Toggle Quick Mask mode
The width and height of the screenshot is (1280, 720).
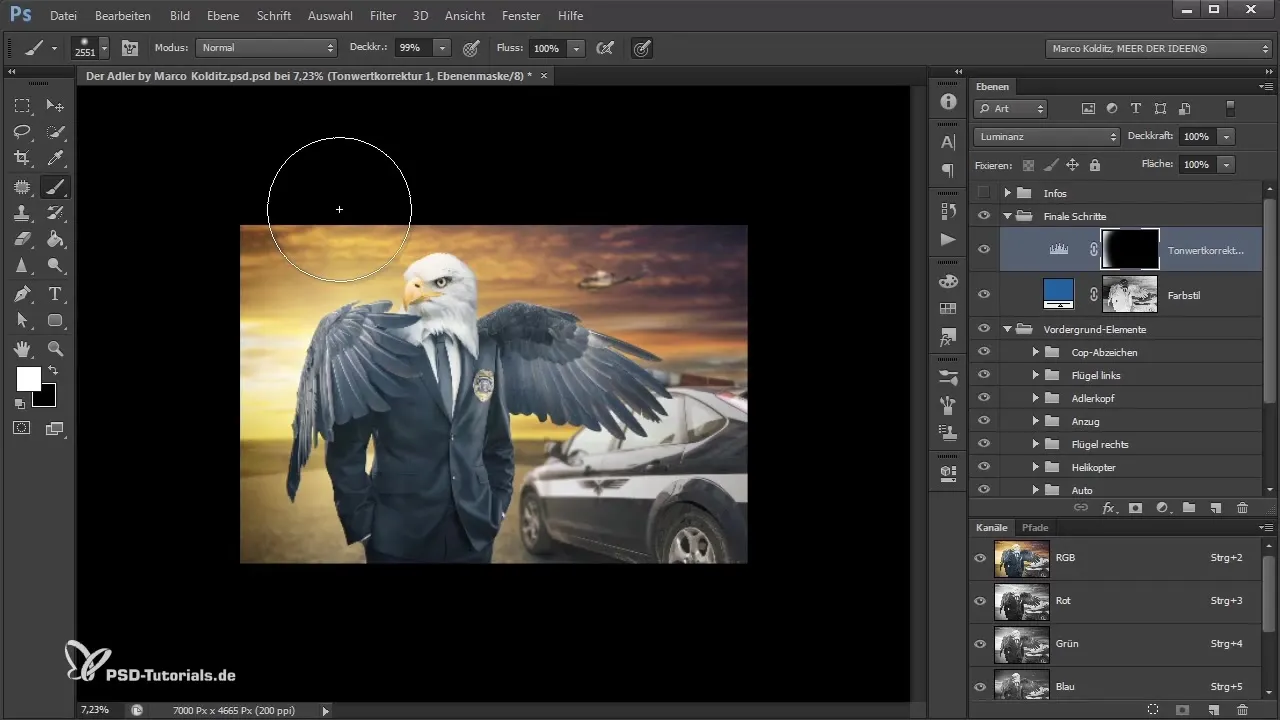tap(22, 427)
